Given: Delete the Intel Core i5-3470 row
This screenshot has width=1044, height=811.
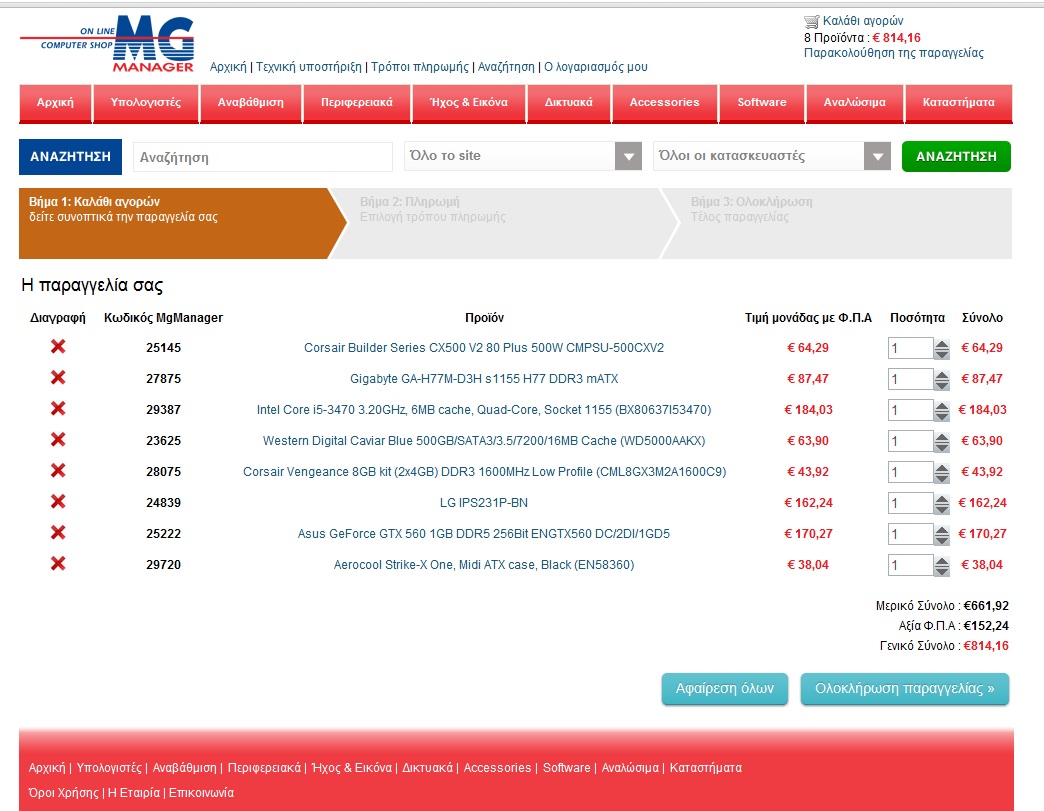Looking at the screenshot, I should point(58,408).
